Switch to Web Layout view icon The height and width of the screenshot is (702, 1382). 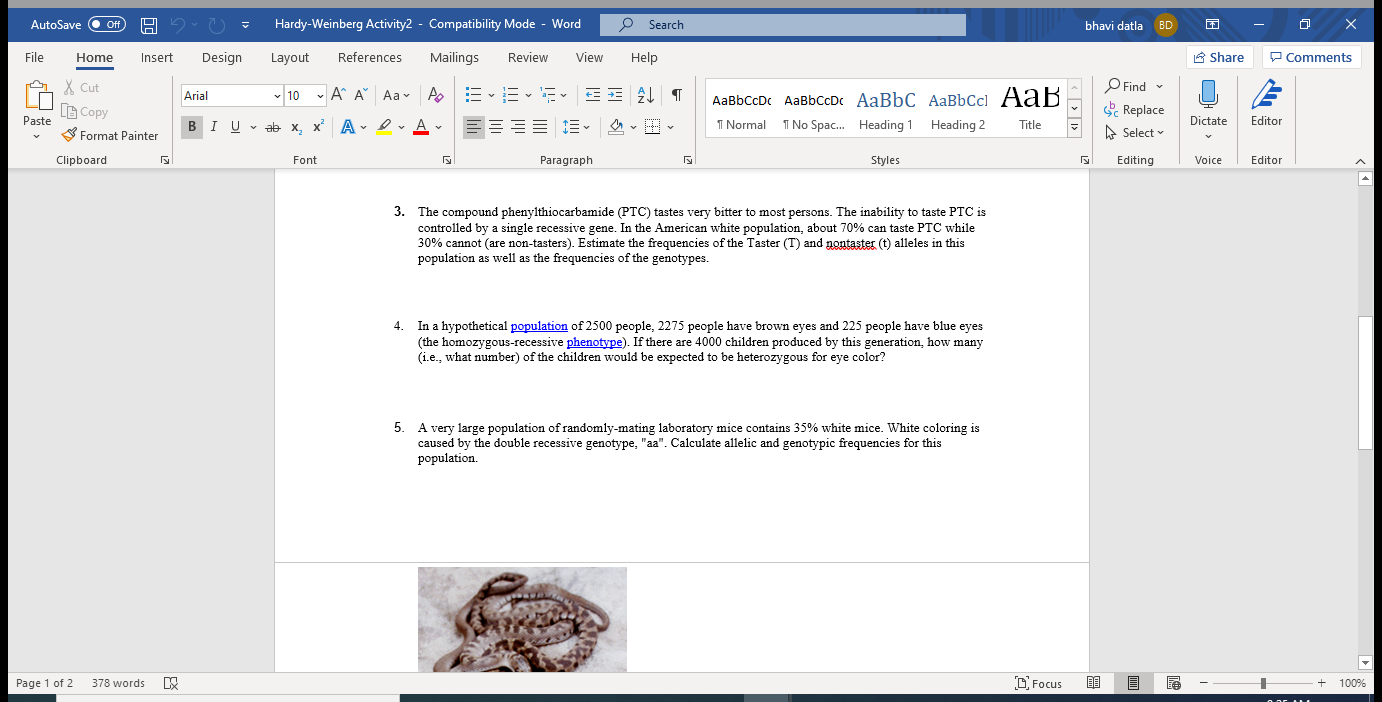point(1174,683)
